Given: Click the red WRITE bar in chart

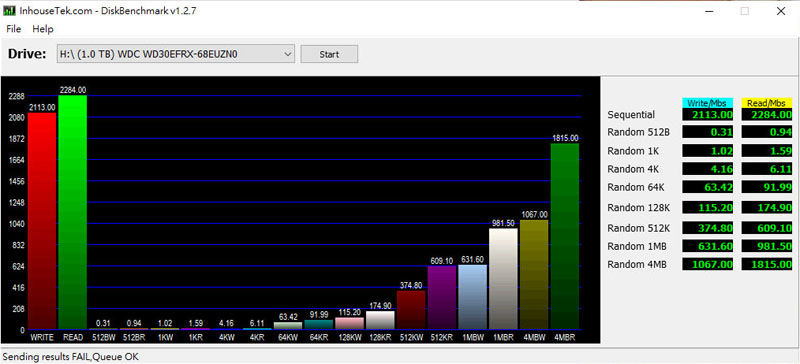Looking at the screenshot, I should (x=42, y=221).
